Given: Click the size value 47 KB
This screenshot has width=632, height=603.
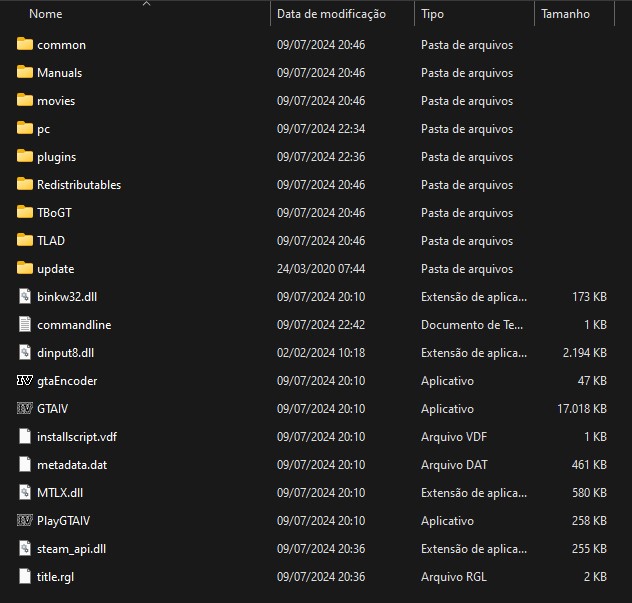Looking at the screenshot, I should (592, 381).
